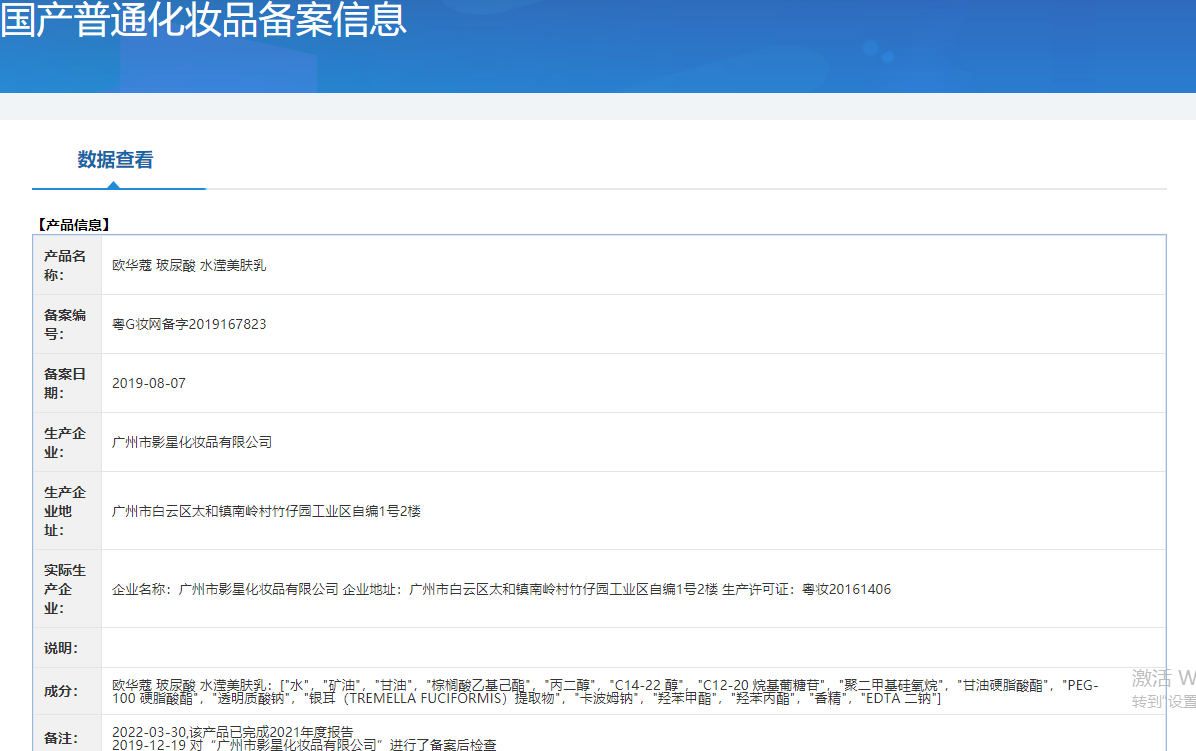Click the 生产企业 label cell
This screenshot has height=751, width=1196.
click(x=67, y=442)
